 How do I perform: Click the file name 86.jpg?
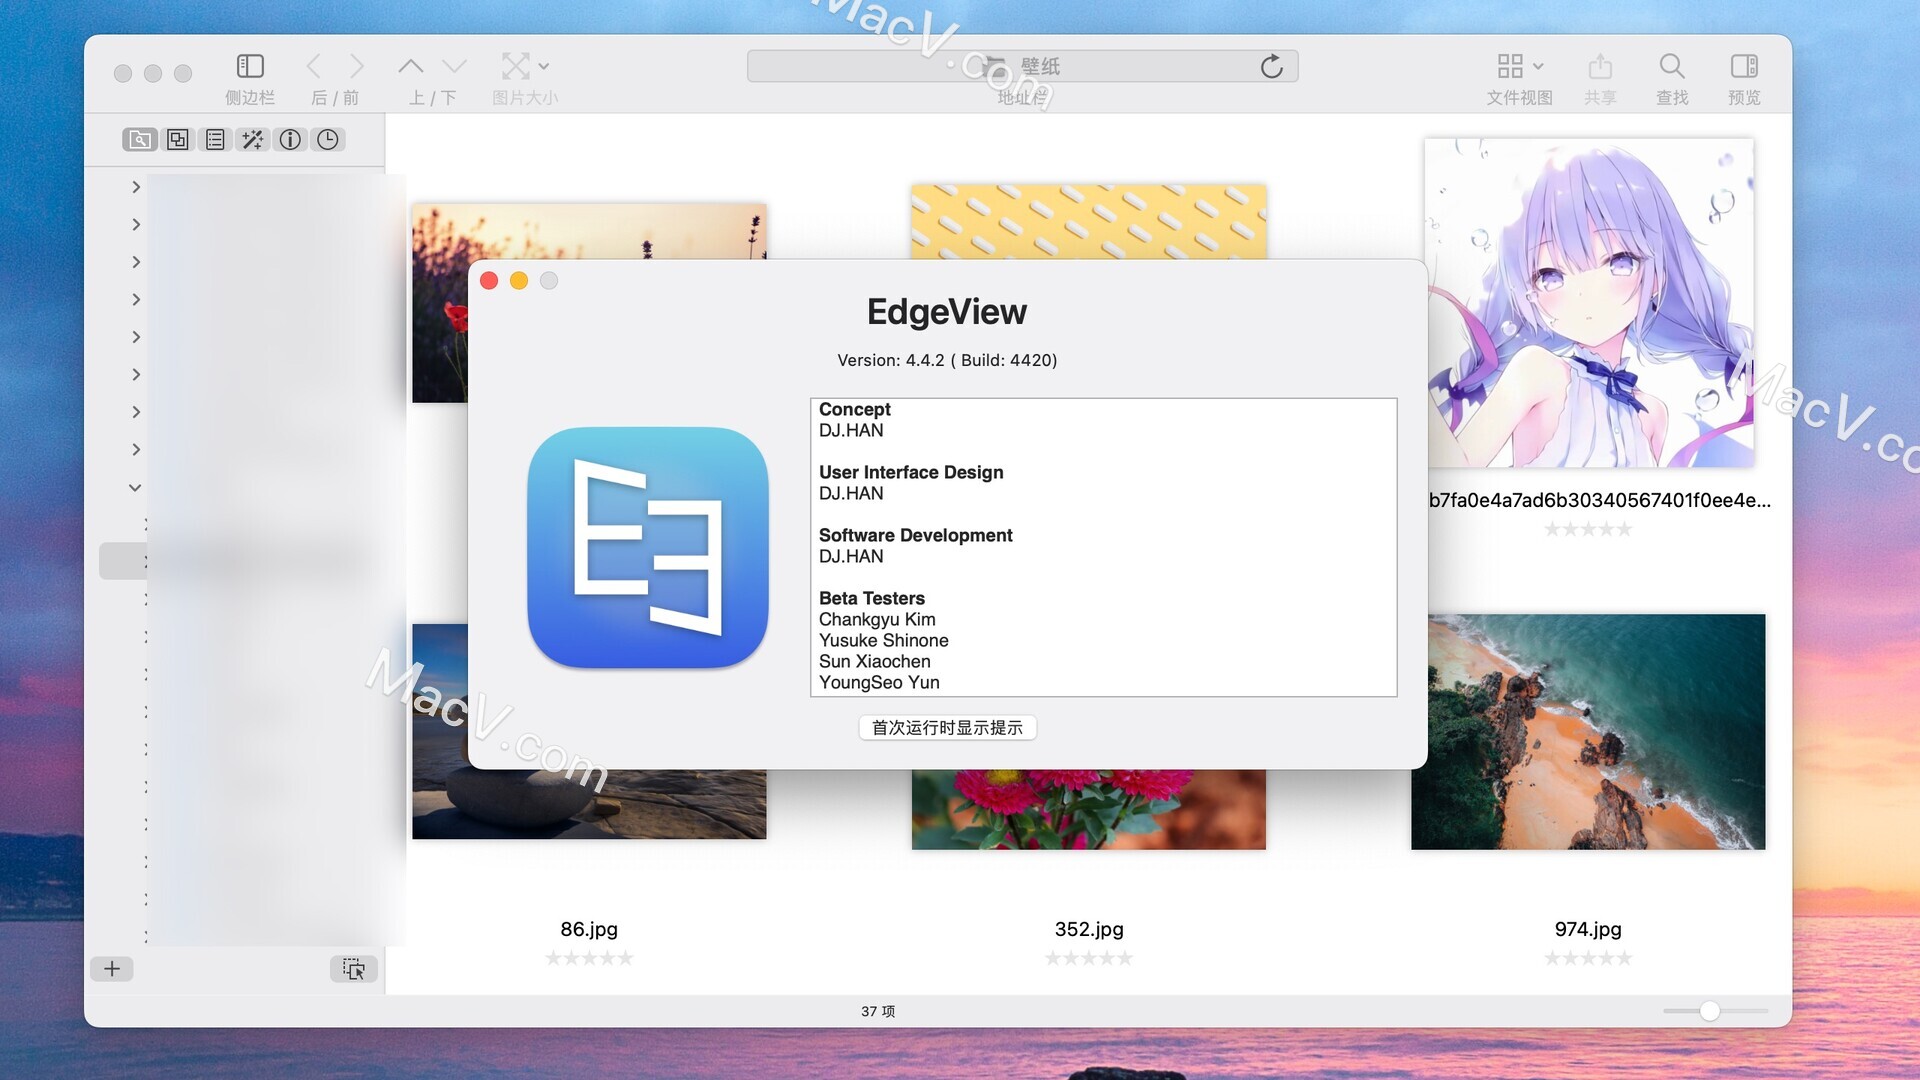click(589, 929)
